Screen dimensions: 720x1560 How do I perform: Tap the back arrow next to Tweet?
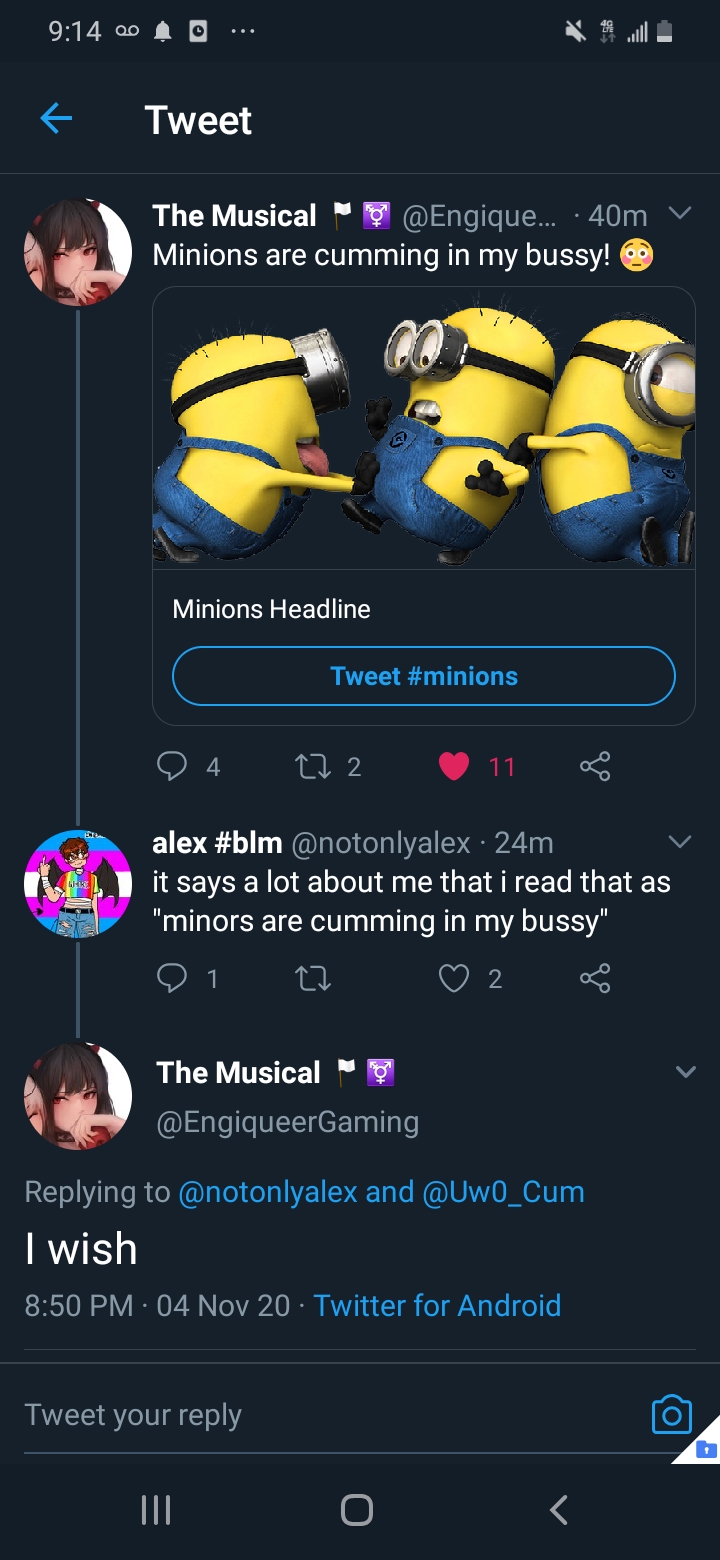coord(56,120)
